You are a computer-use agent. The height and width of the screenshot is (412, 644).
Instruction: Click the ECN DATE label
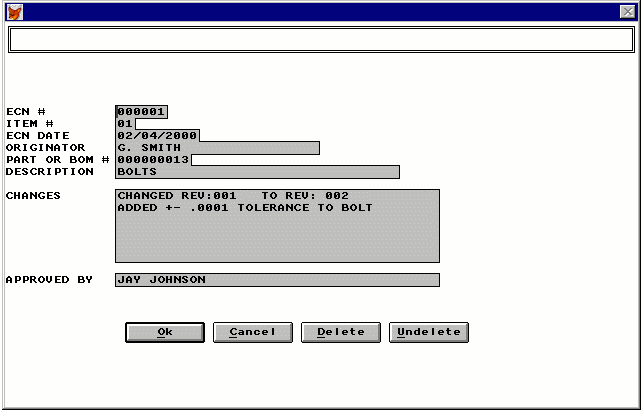pyautogui.click(x=38, y=136)
